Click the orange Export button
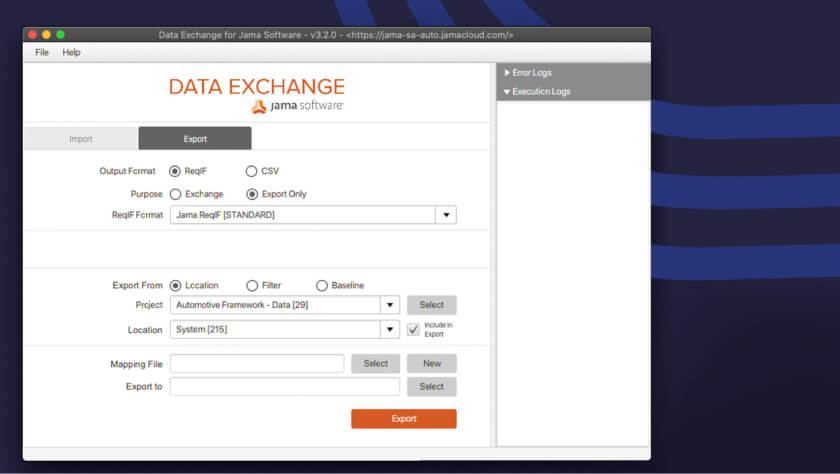The height and width of the screenshot is (474, 840). coord(403,419)
